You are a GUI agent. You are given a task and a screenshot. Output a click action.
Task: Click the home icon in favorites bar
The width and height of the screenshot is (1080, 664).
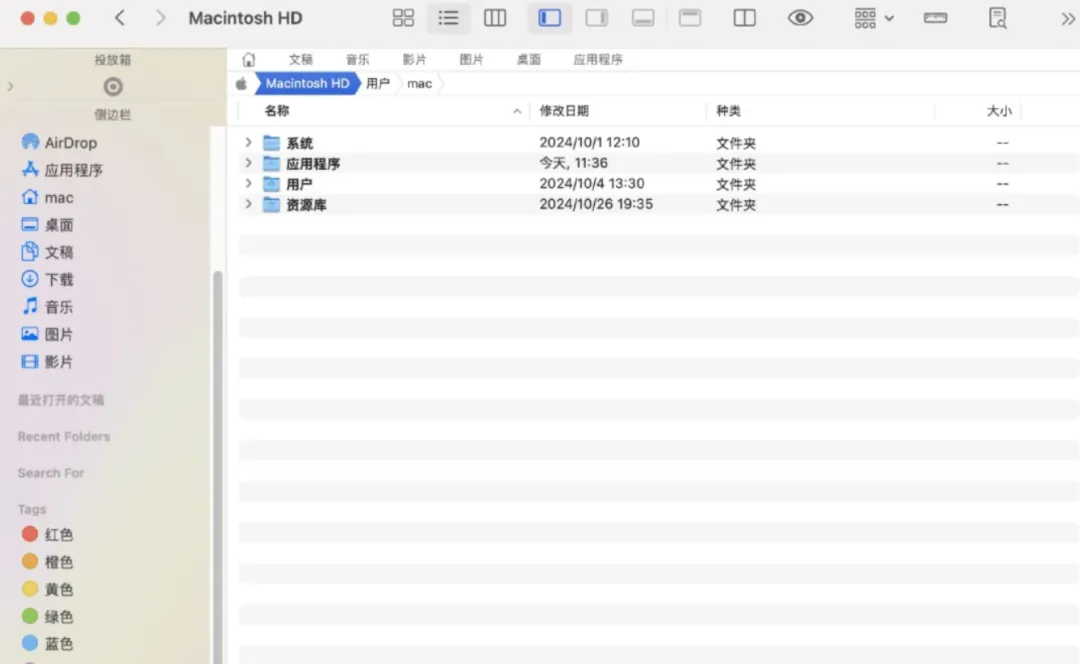(249, 60)
